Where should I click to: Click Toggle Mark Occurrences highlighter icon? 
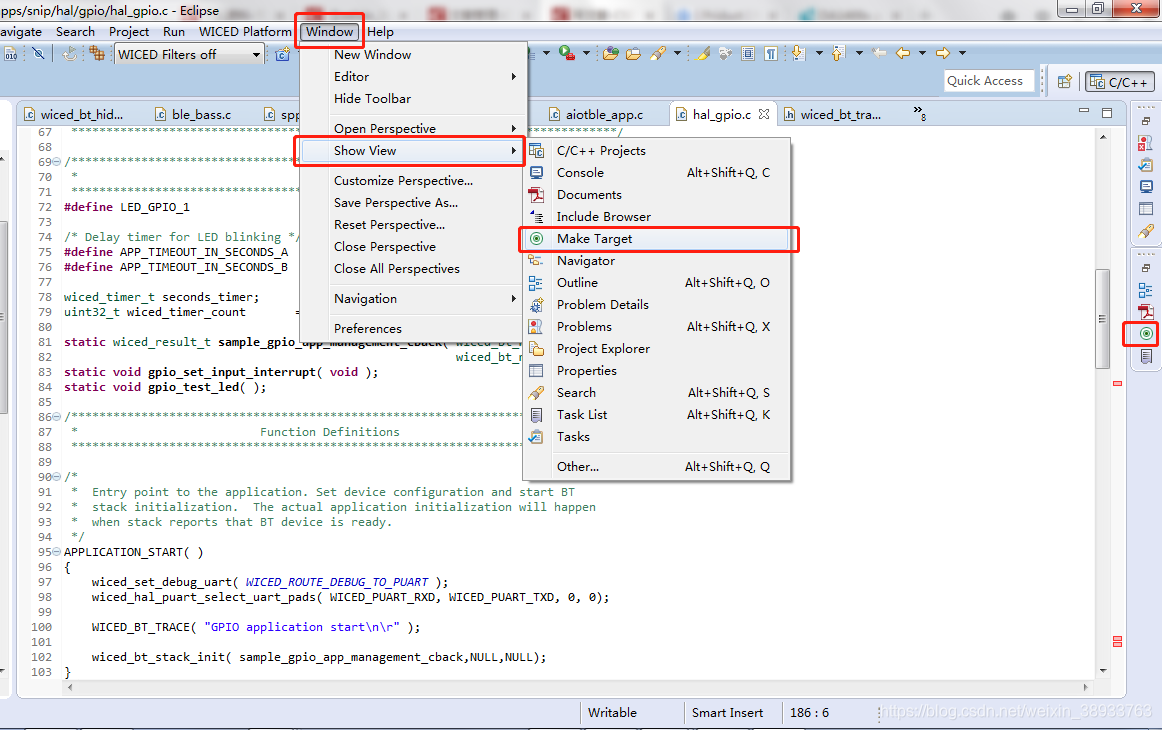point(703,53)
